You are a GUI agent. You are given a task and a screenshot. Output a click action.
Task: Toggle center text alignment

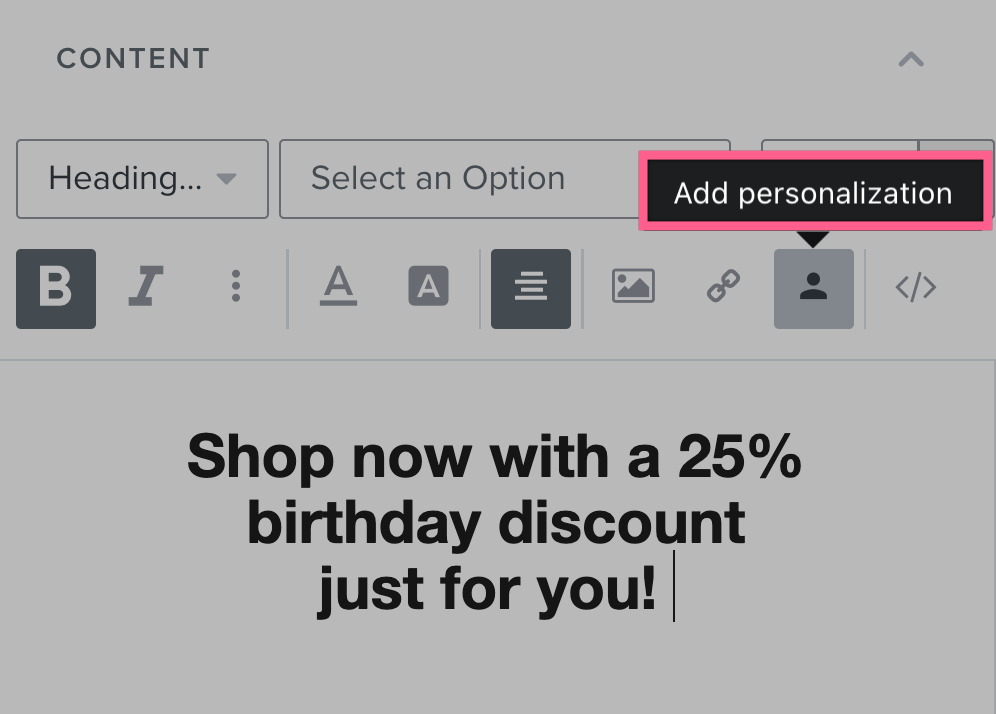pos(531,289)
